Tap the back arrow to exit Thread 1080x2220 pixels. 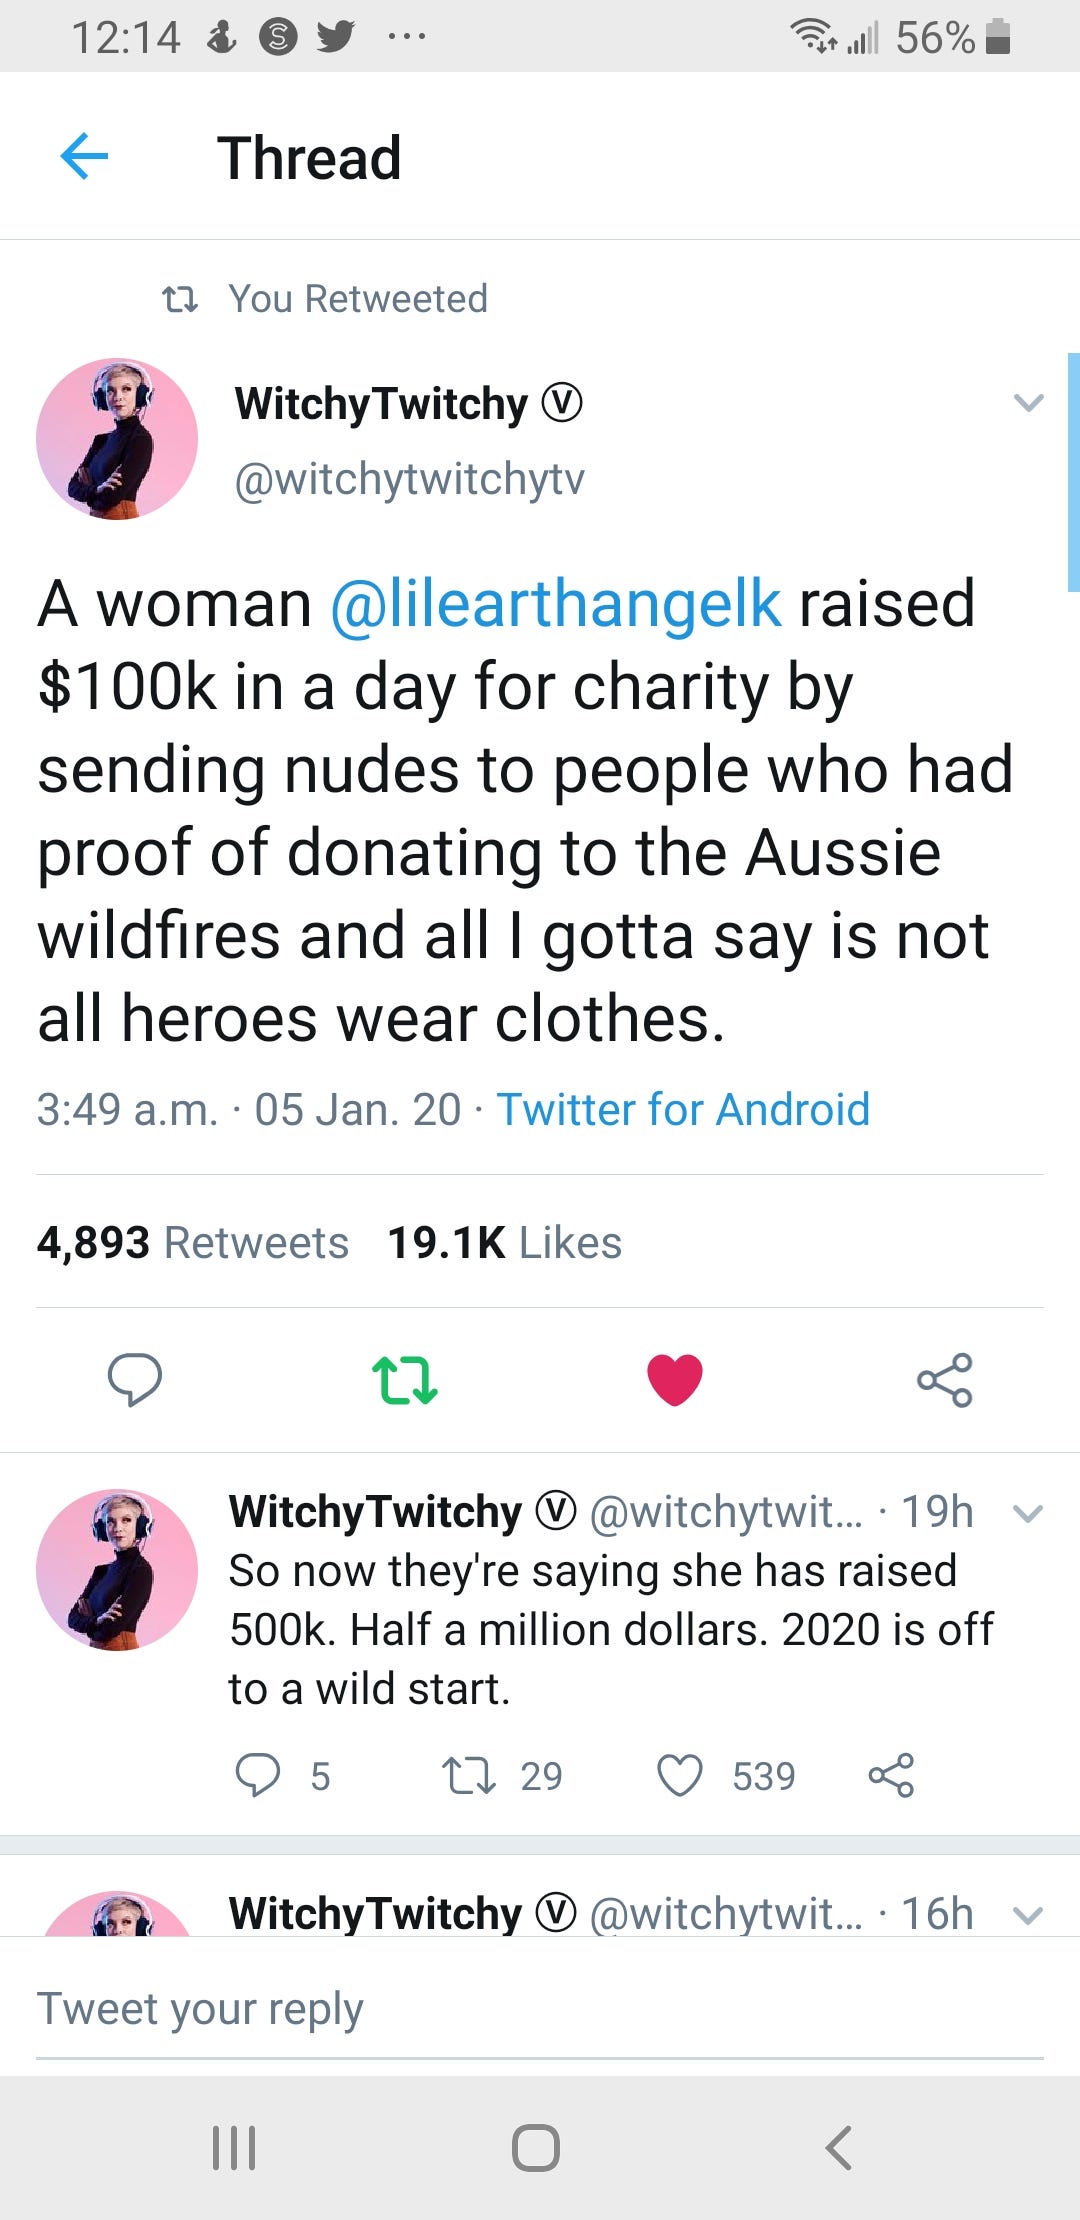tap(85, 156)
